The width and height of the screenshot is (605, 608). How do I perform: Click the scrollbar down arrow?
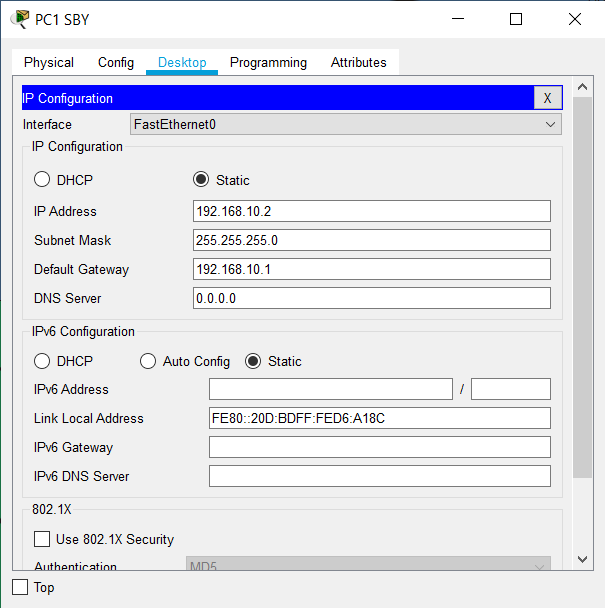point(583,559)
